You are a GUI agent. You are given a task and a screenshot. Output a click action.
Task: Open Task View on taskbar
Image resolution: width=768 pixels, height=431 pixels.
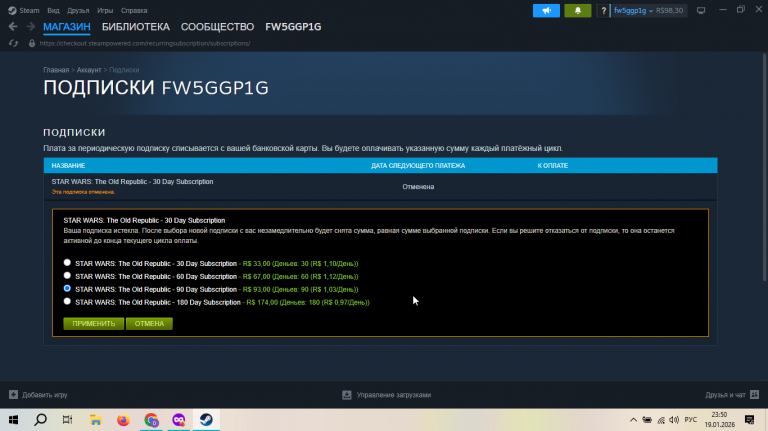68,420
